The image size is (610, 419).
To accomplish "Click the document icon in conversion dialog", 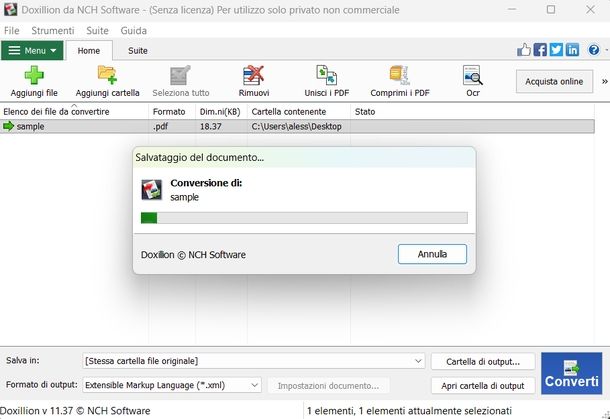I will tap(151, 190).
